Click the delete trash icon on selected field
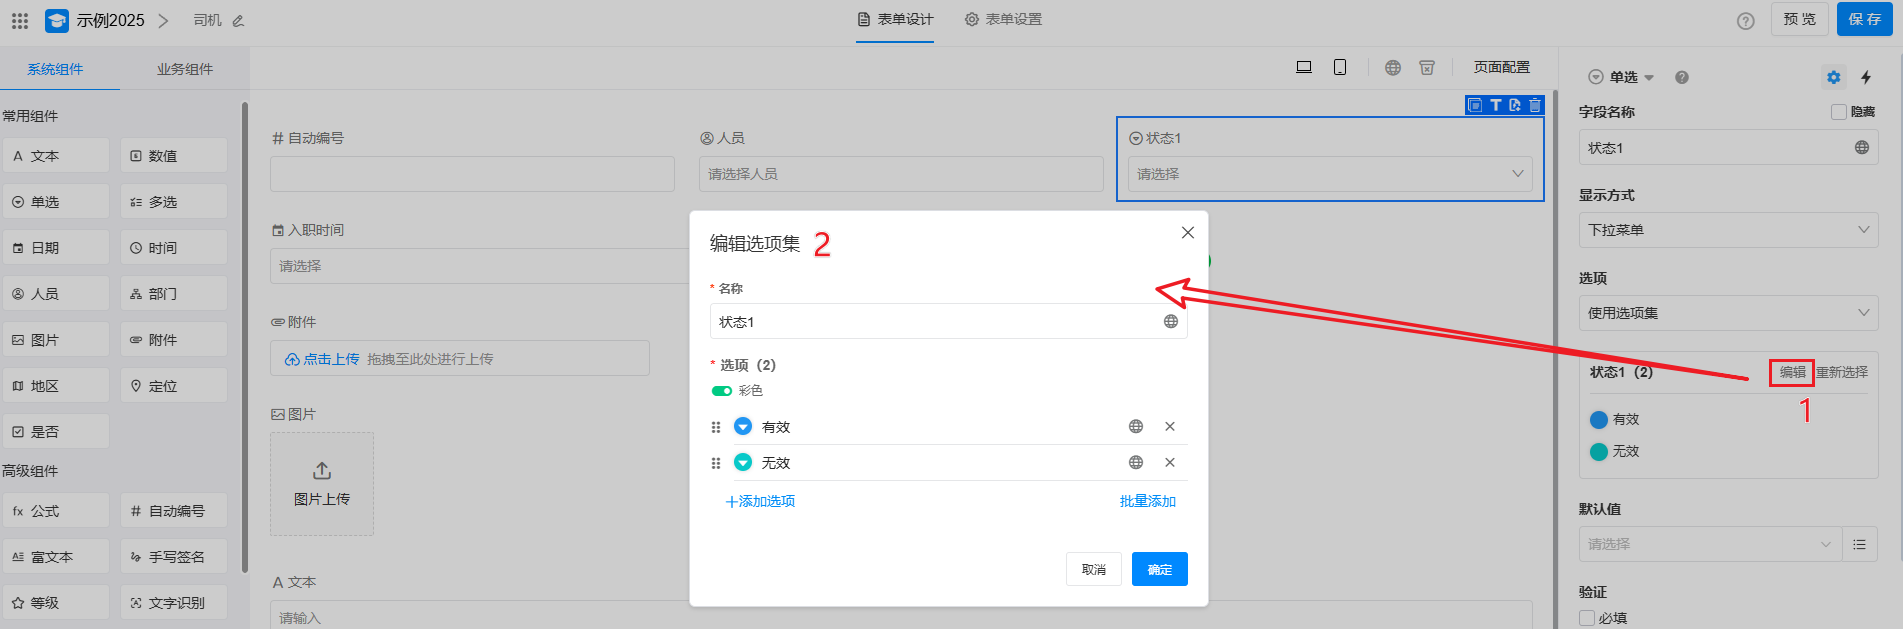 (x=1535, y=105)
